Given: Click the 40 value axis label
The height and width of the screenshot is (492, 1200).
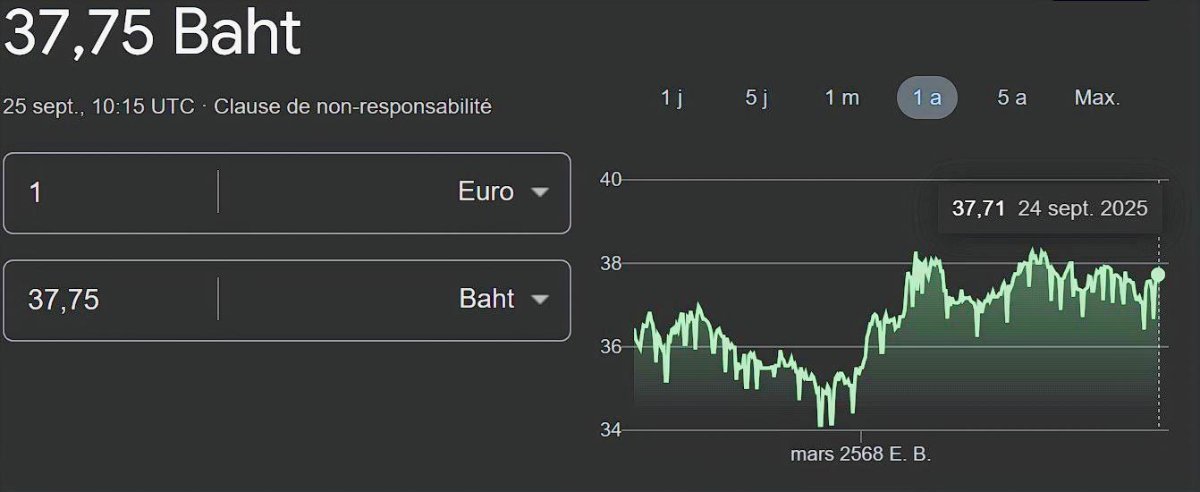Looking at the screenshot, I should click(x=610, y=180).
